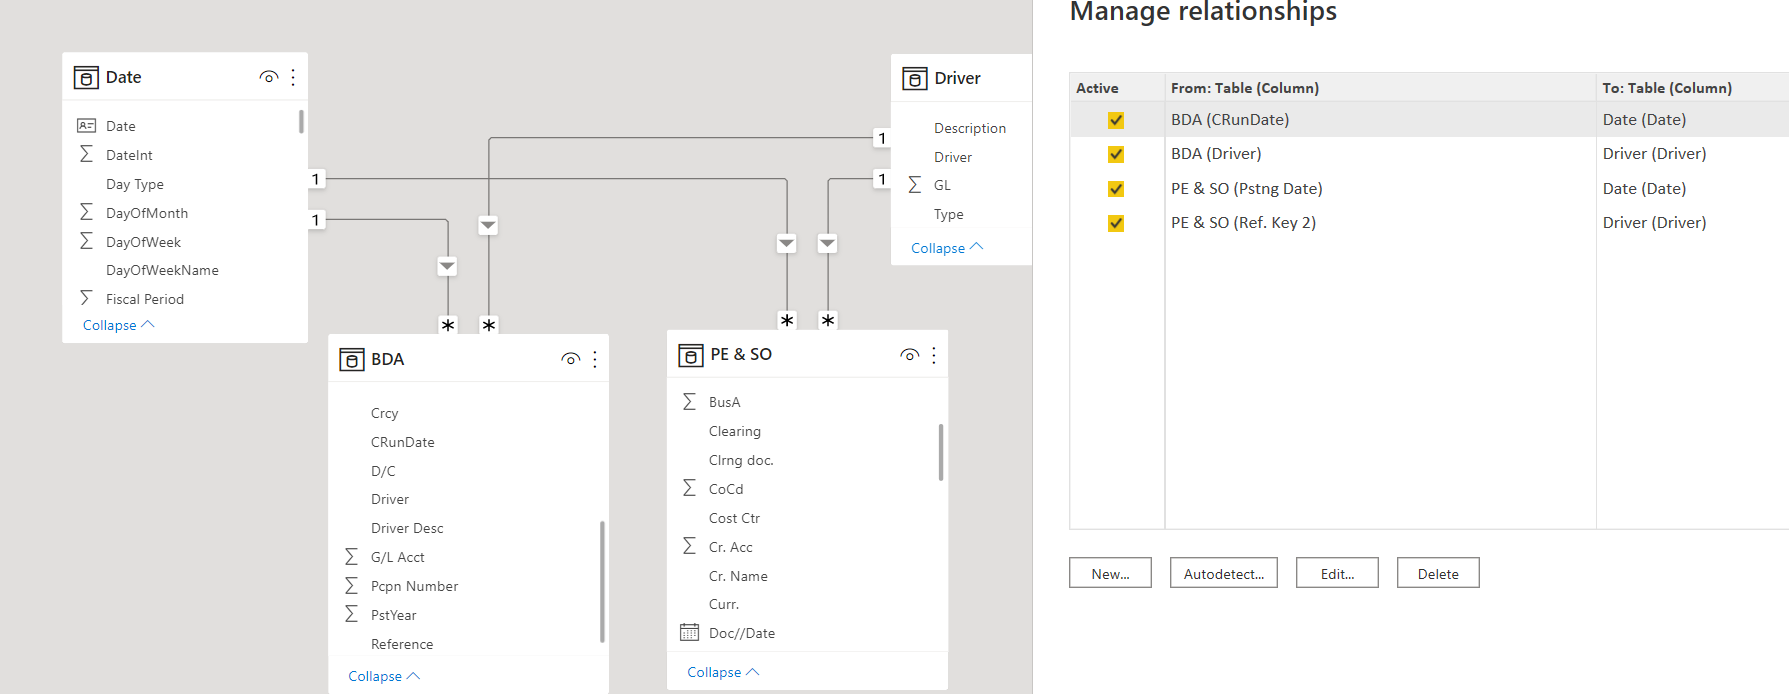The height and width of the screenshot is (694, 1789).
Task: Select DayOfWeekName field in Date table
Action: tap(162, 270)
